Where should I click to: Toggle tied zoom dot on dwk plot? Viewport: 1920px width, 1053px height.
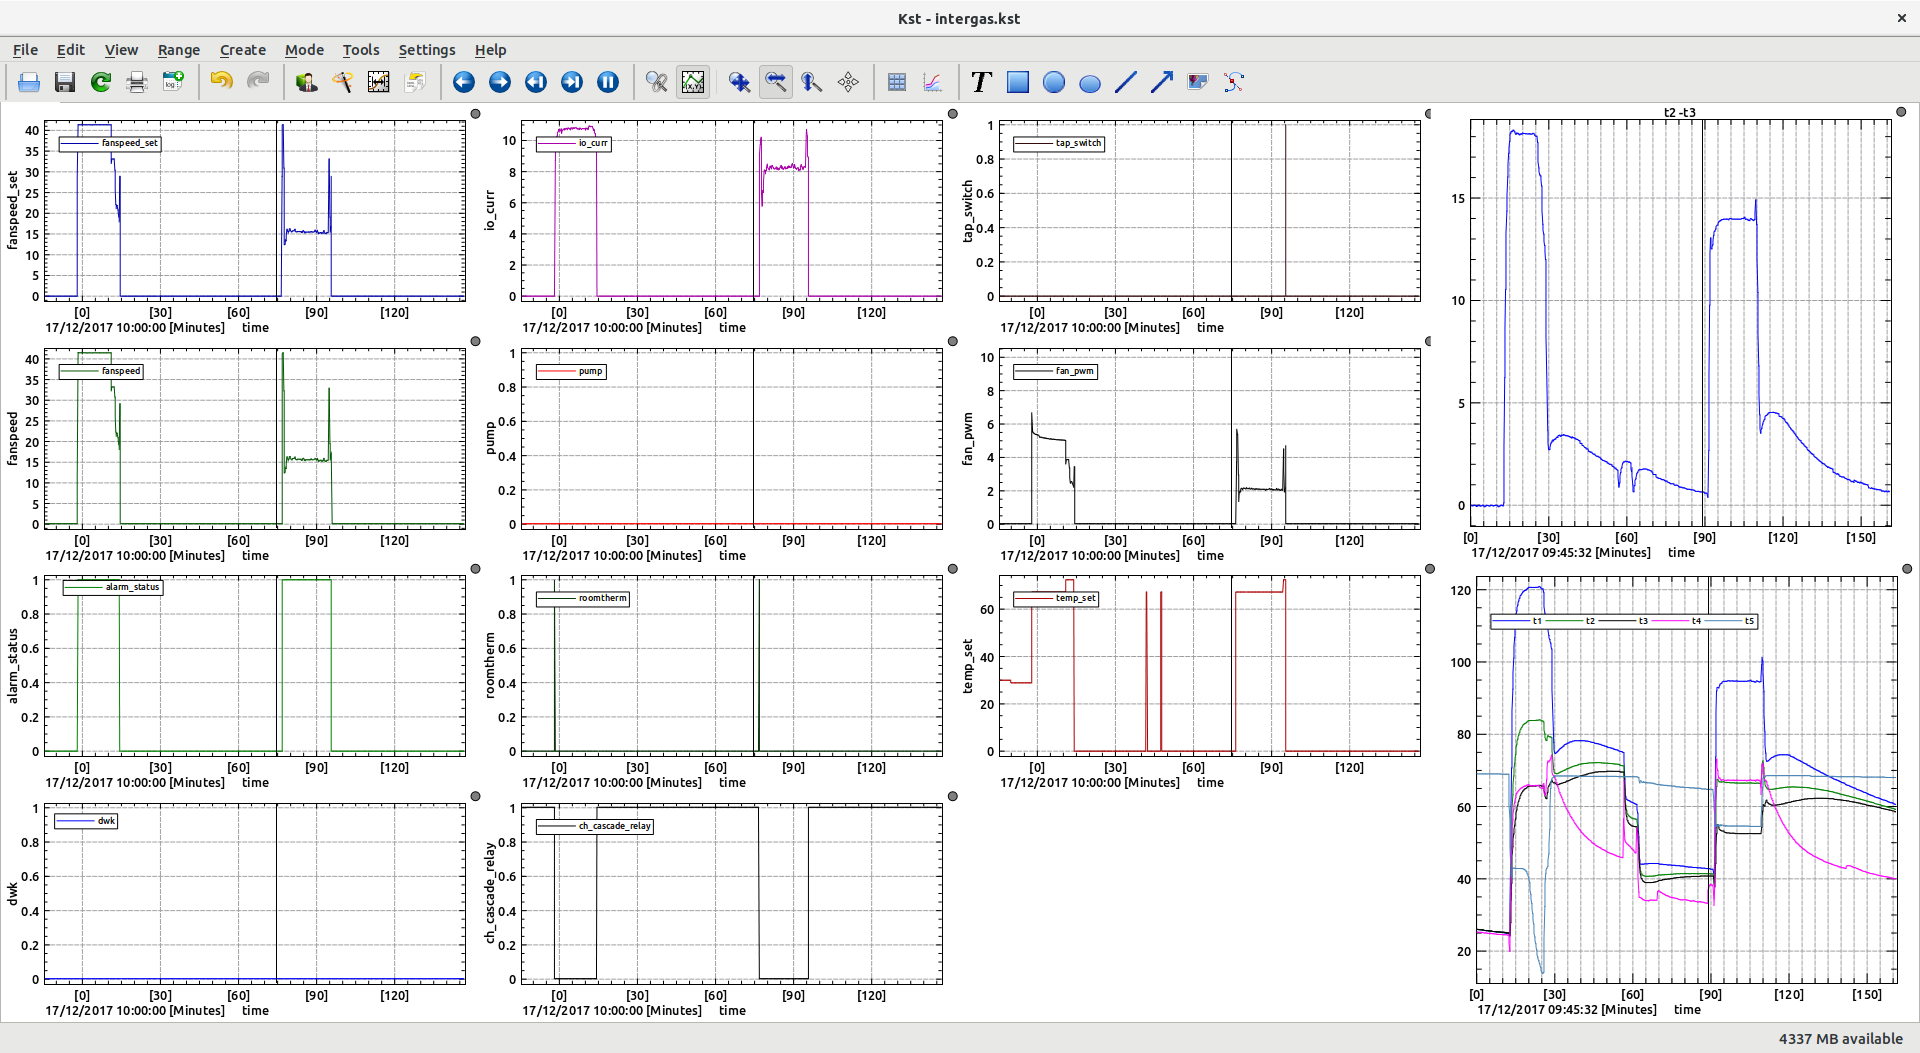pos(476,797)
